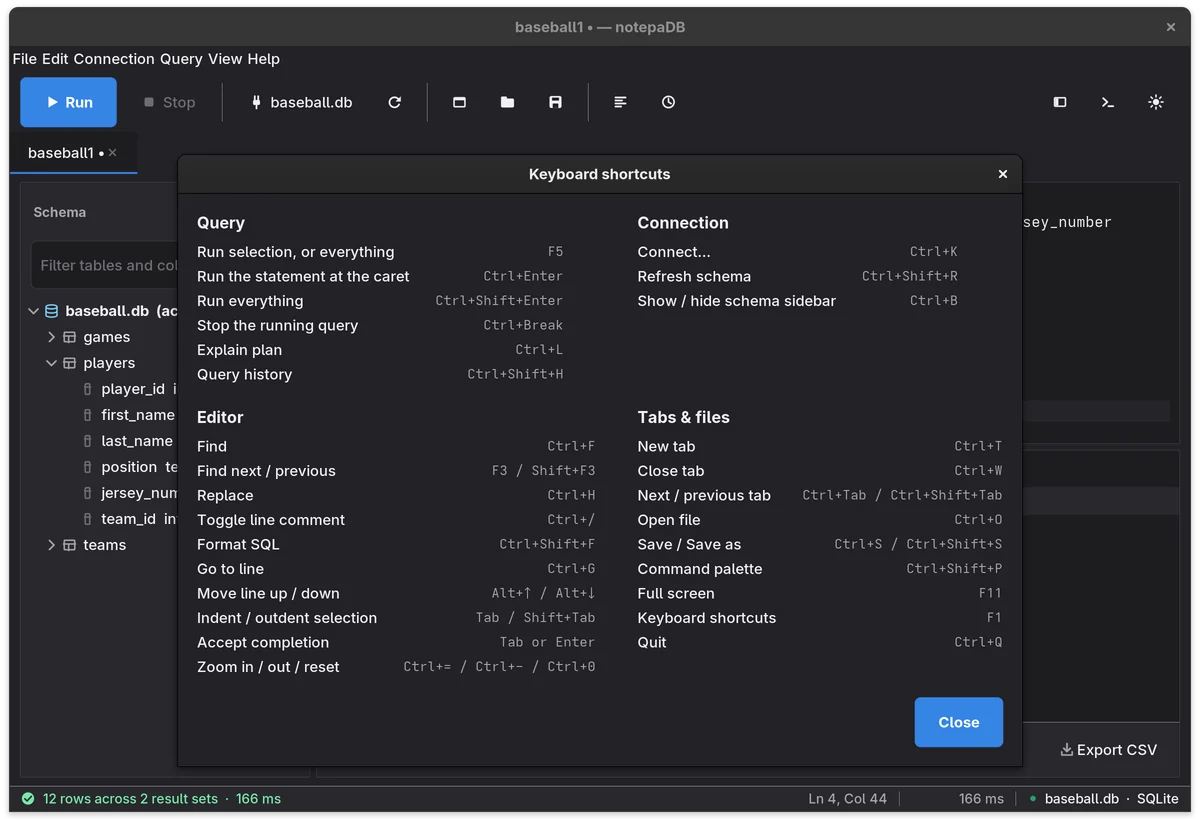Screen dimensions: 1200x823
Task: Click the column icon beside last_name
Action: tap(88, 441)
